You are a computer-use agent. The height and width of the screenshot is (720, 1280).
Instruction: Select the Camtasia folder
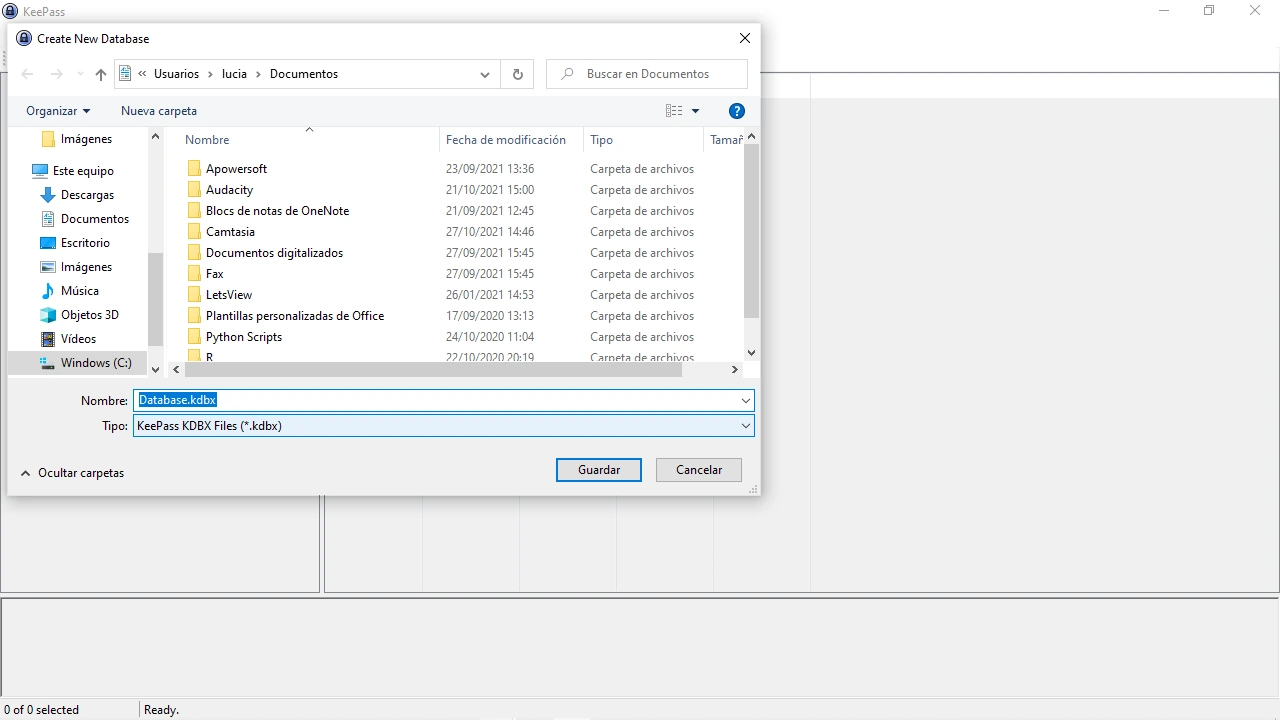click(230, 232)
